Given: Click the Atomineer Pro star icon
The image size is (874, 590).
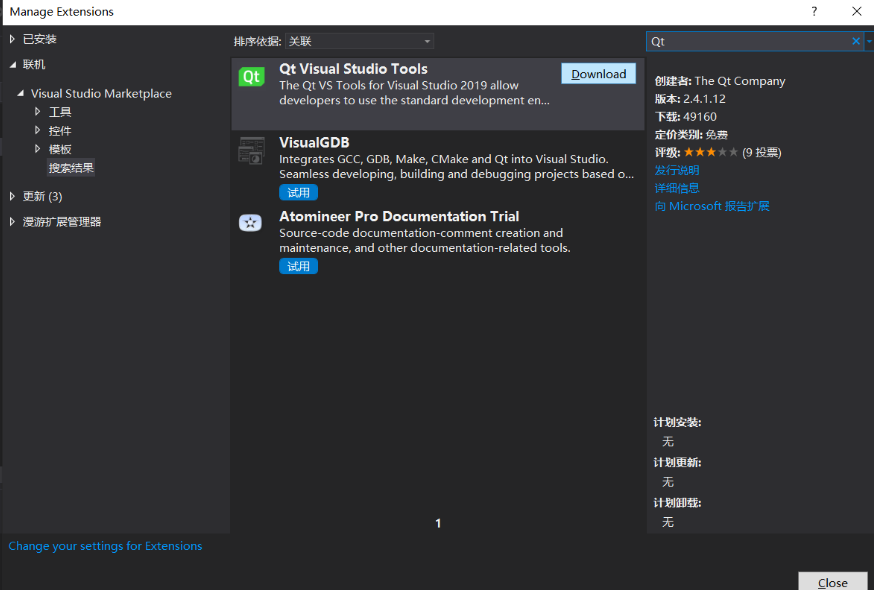Looking at the screenshot, I should [x=250, y=223].
